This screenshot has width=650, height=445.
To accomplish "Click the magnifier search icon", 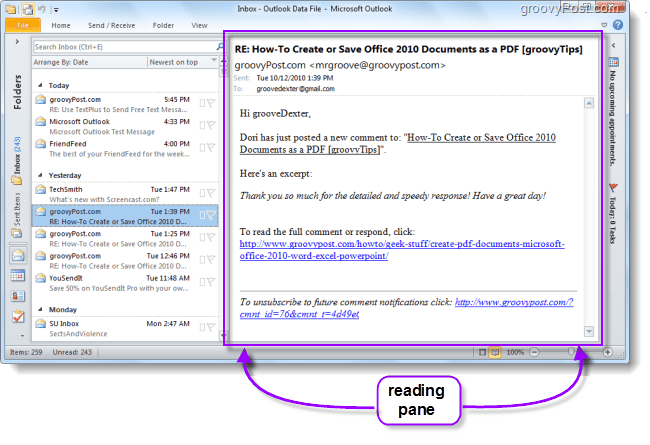I will (220, 46).
